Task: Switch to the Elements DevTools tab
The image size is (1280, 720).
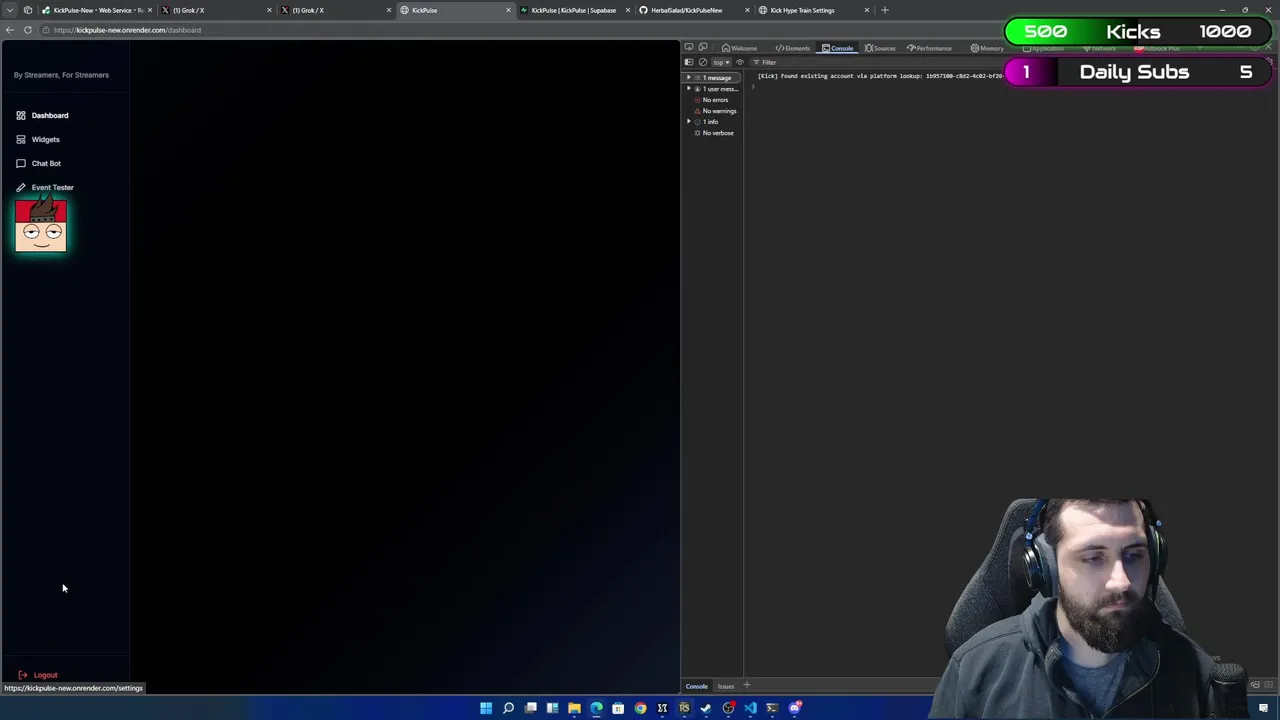Action: (x=792, y=48)
